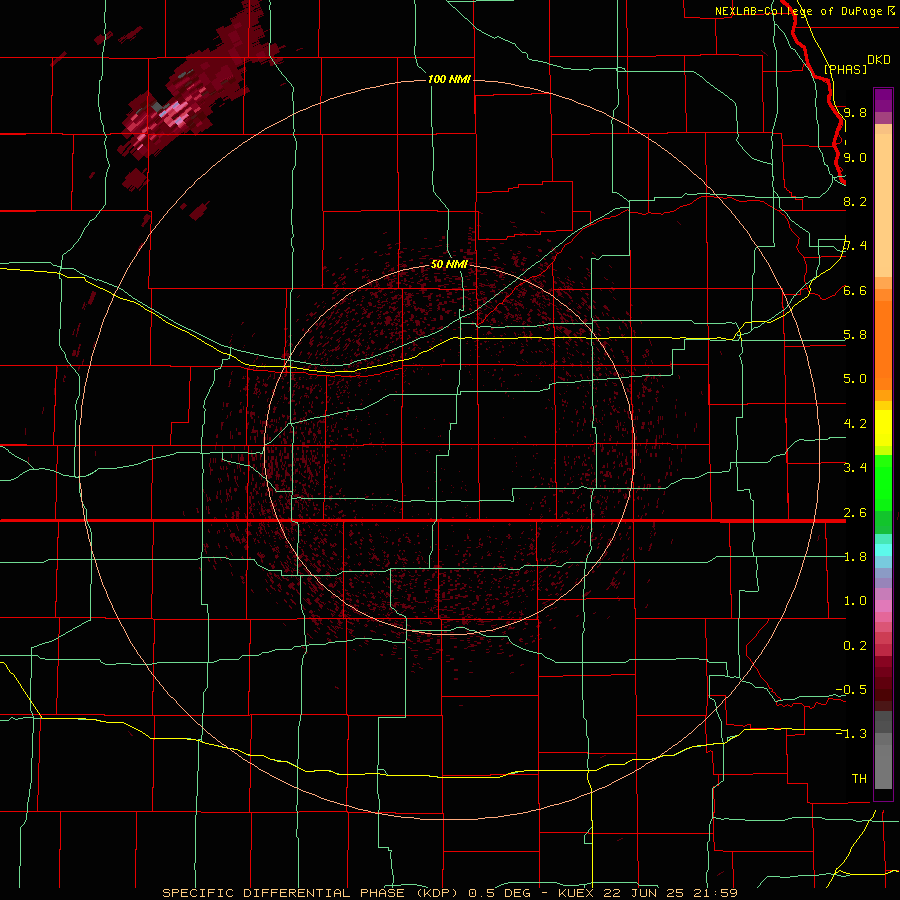Click the "50 NMI" range ring label
This screenshot has width=900, height=900.
tap(449, 264)
